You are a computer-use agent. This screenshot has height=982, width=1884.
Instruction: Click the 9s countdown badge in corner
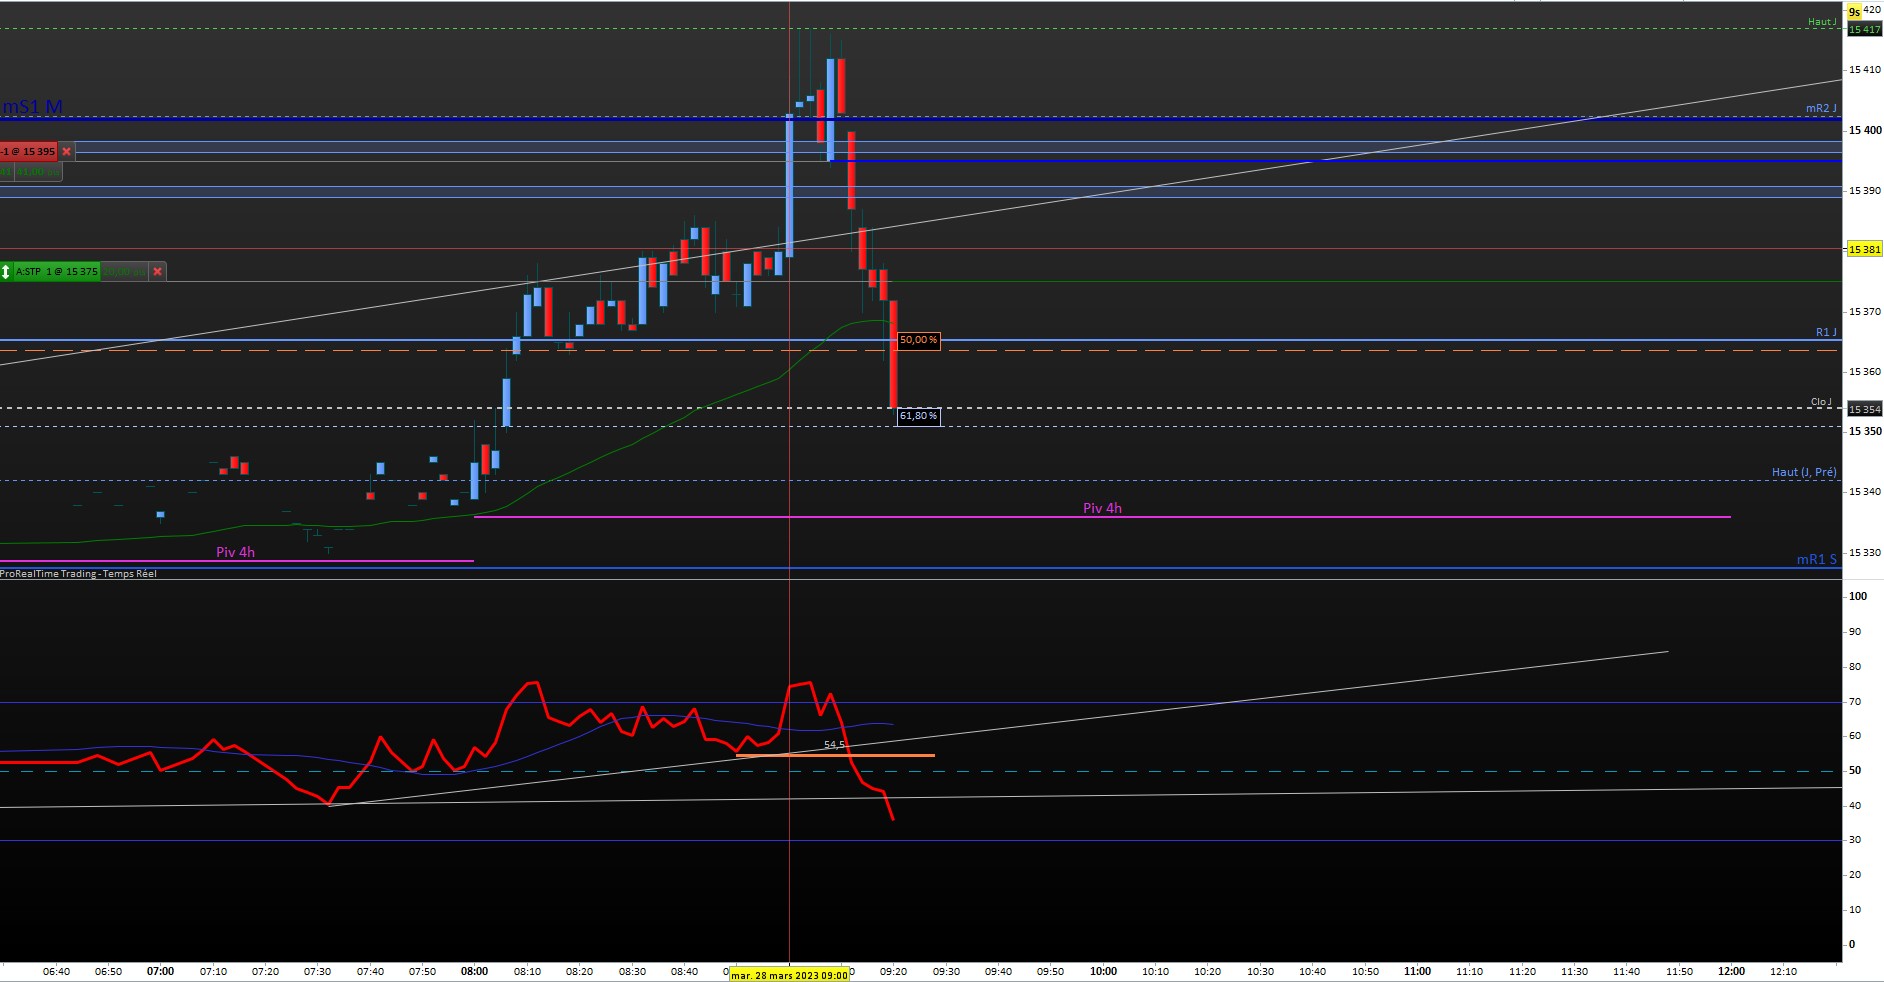tap(1855, 12)
